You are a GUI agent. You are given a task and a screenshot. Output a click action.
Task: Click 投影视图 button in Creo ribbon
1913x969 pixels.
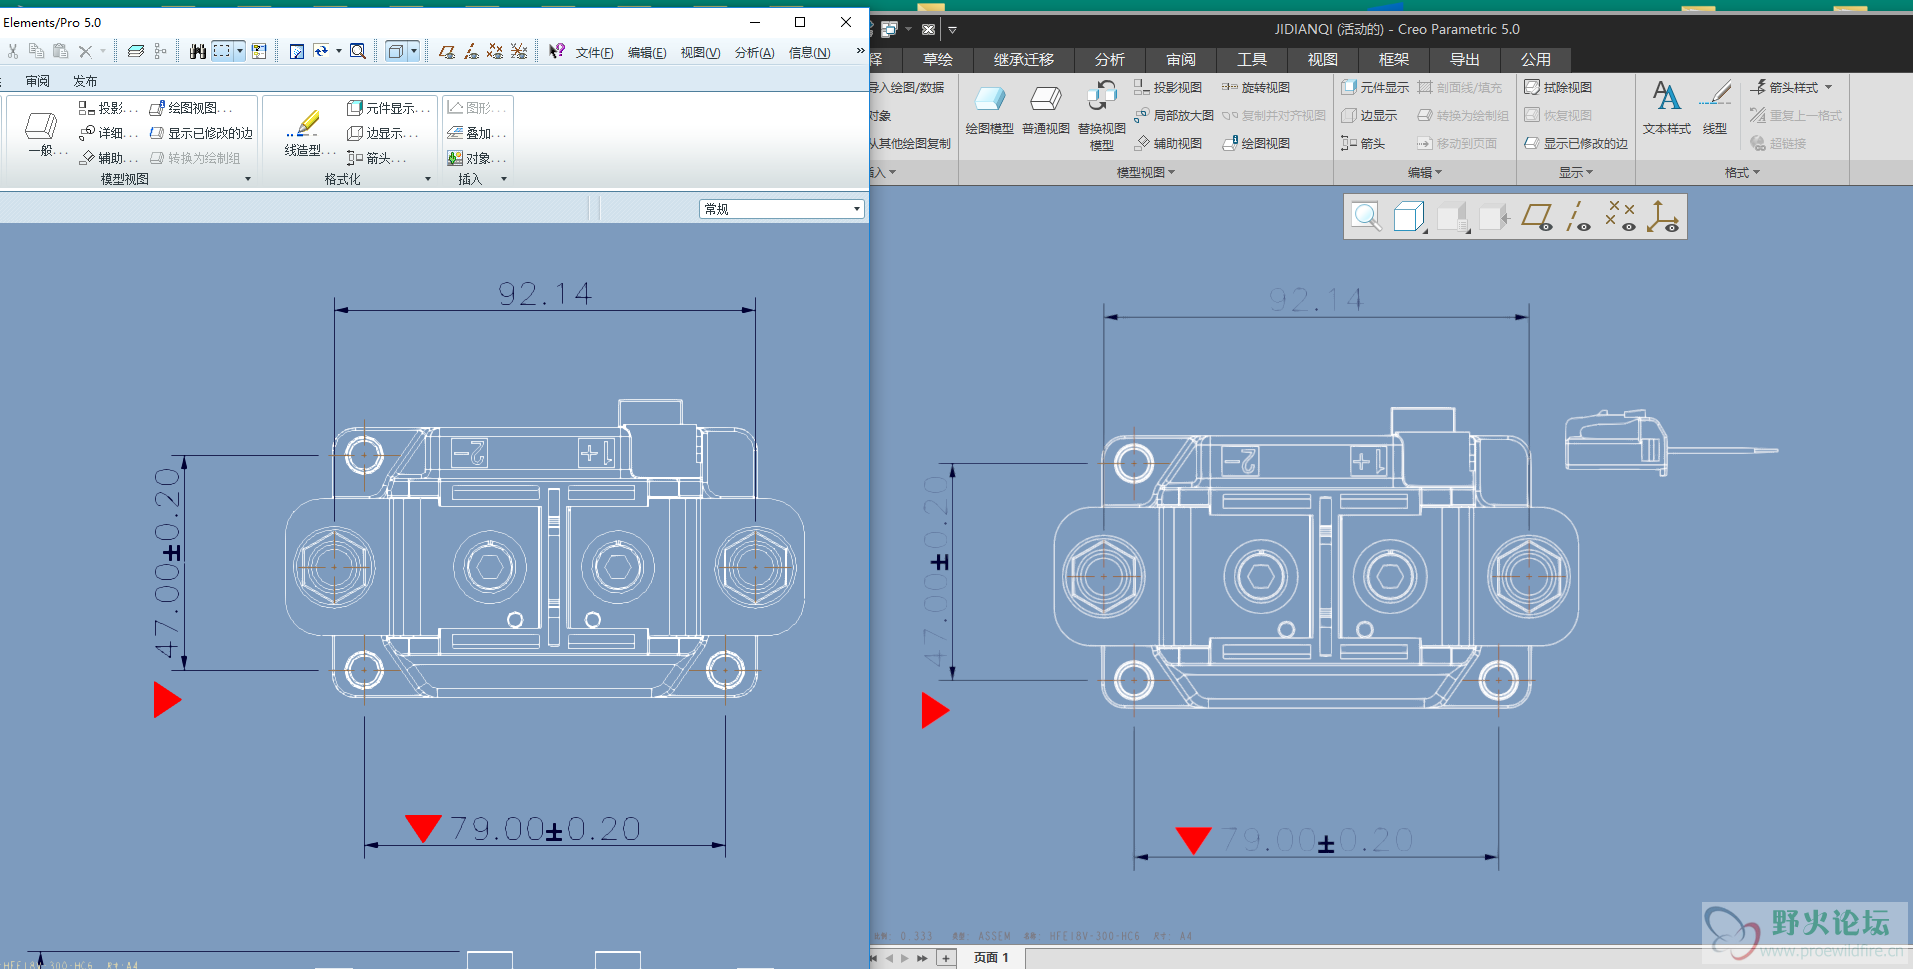click(1168, 87)
